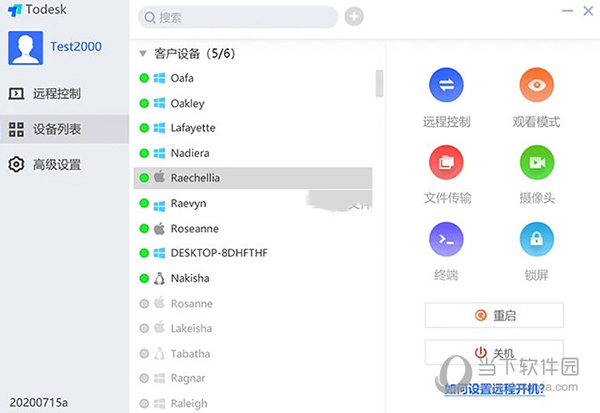600x413 pixels.
Task: Click the green online dot for Nadiera
Action: pos(144,153)
